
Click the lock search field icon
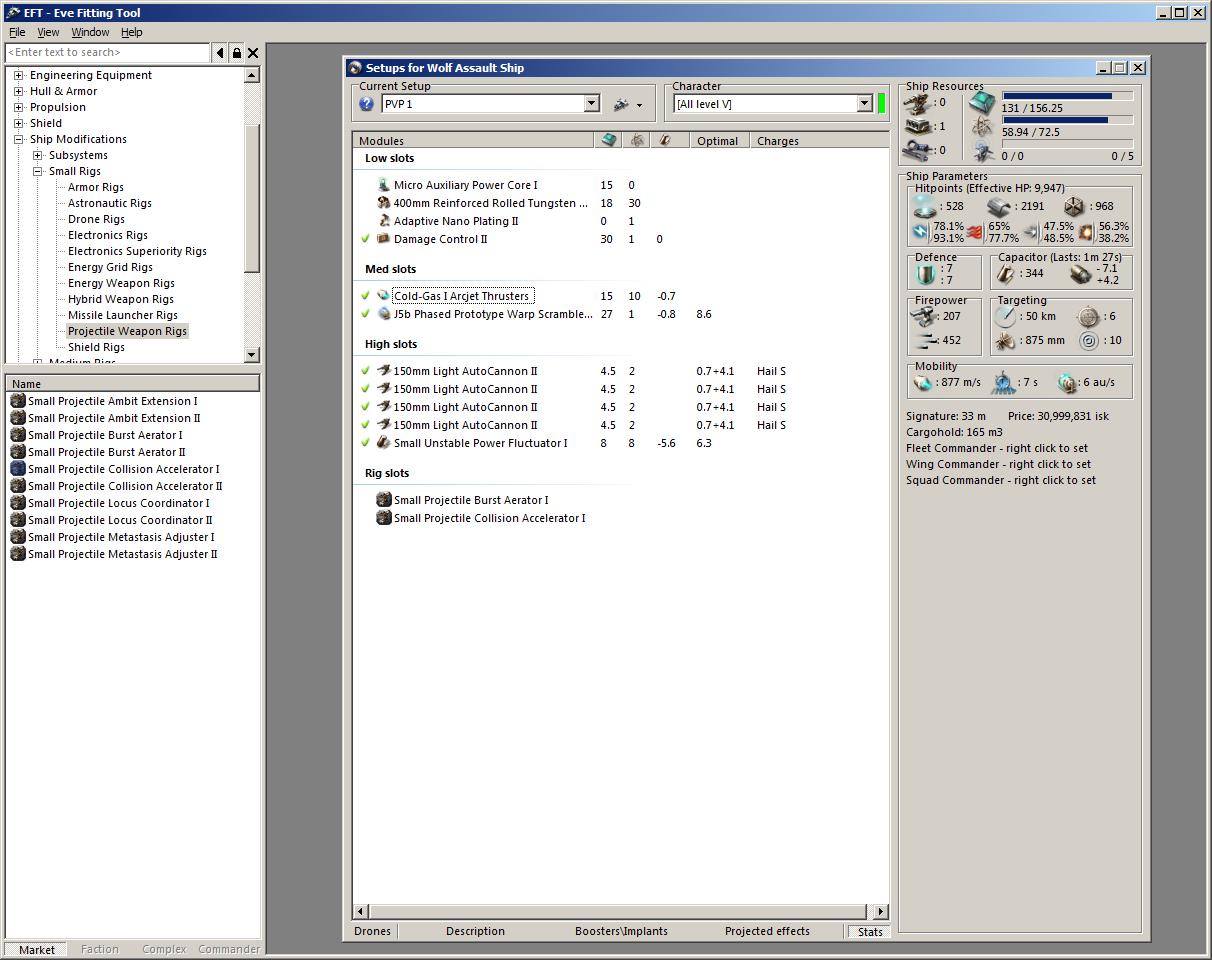click(237, 52)
